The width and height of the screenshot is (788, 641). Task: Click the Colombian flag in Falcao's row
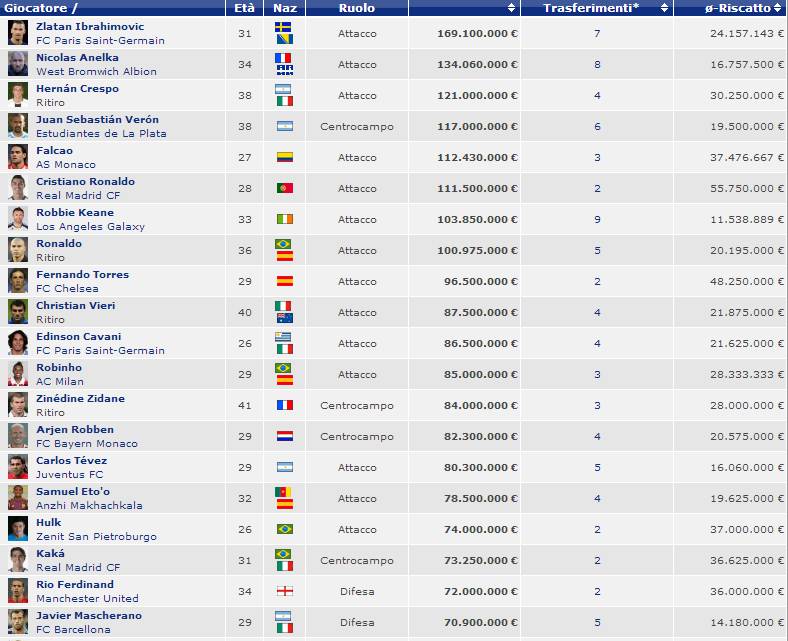point(284,157)
